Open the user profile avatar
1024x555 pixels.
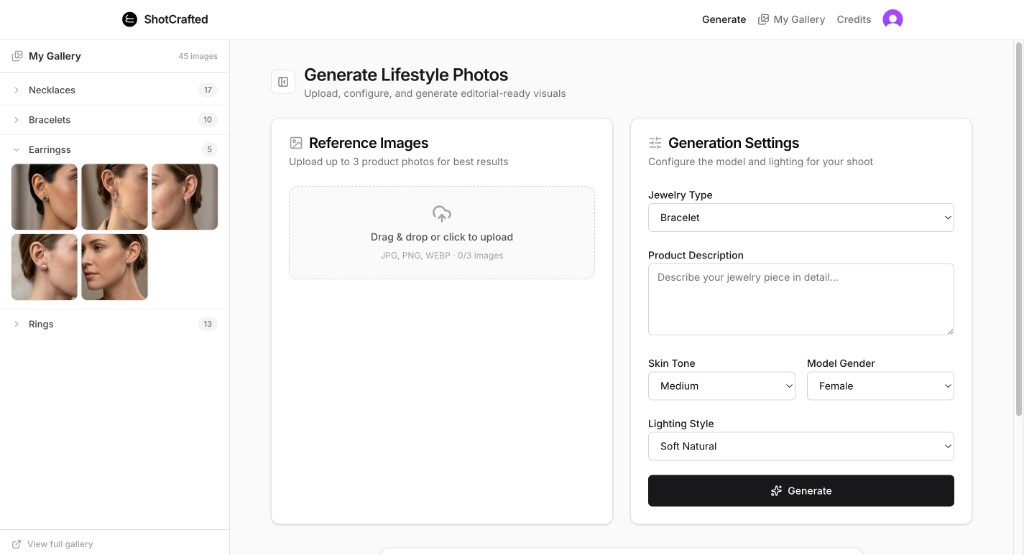point(892,19)
